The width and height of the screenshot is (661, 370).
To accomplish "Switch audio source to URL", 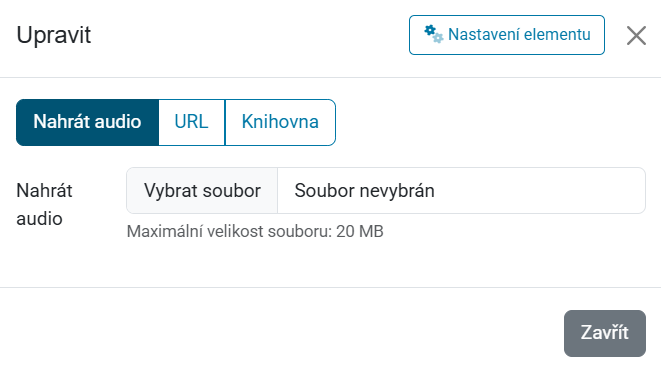I will tap(192, 123).
